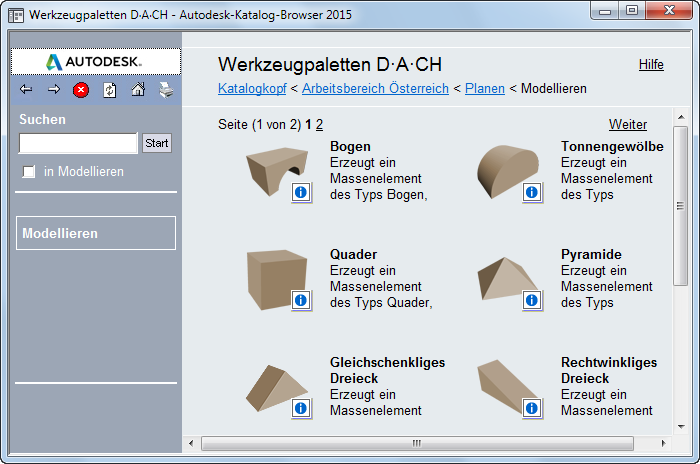Click the window title bar icon
The image size is (700, 464).
pyautogui.click(x=16, y=15)
